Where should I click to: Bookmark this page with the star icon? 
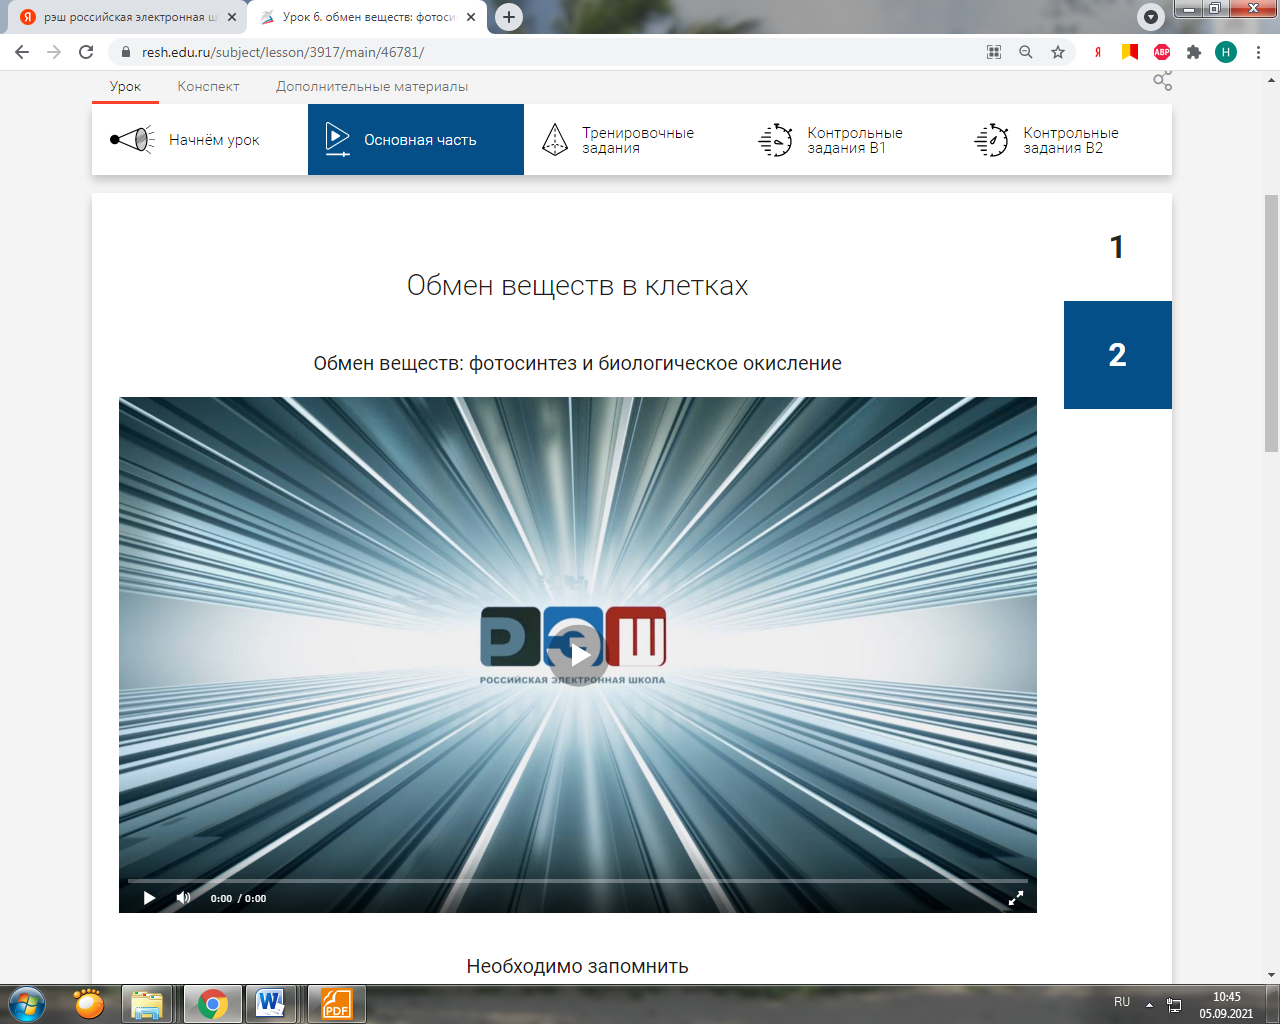tap(1058, 52)
